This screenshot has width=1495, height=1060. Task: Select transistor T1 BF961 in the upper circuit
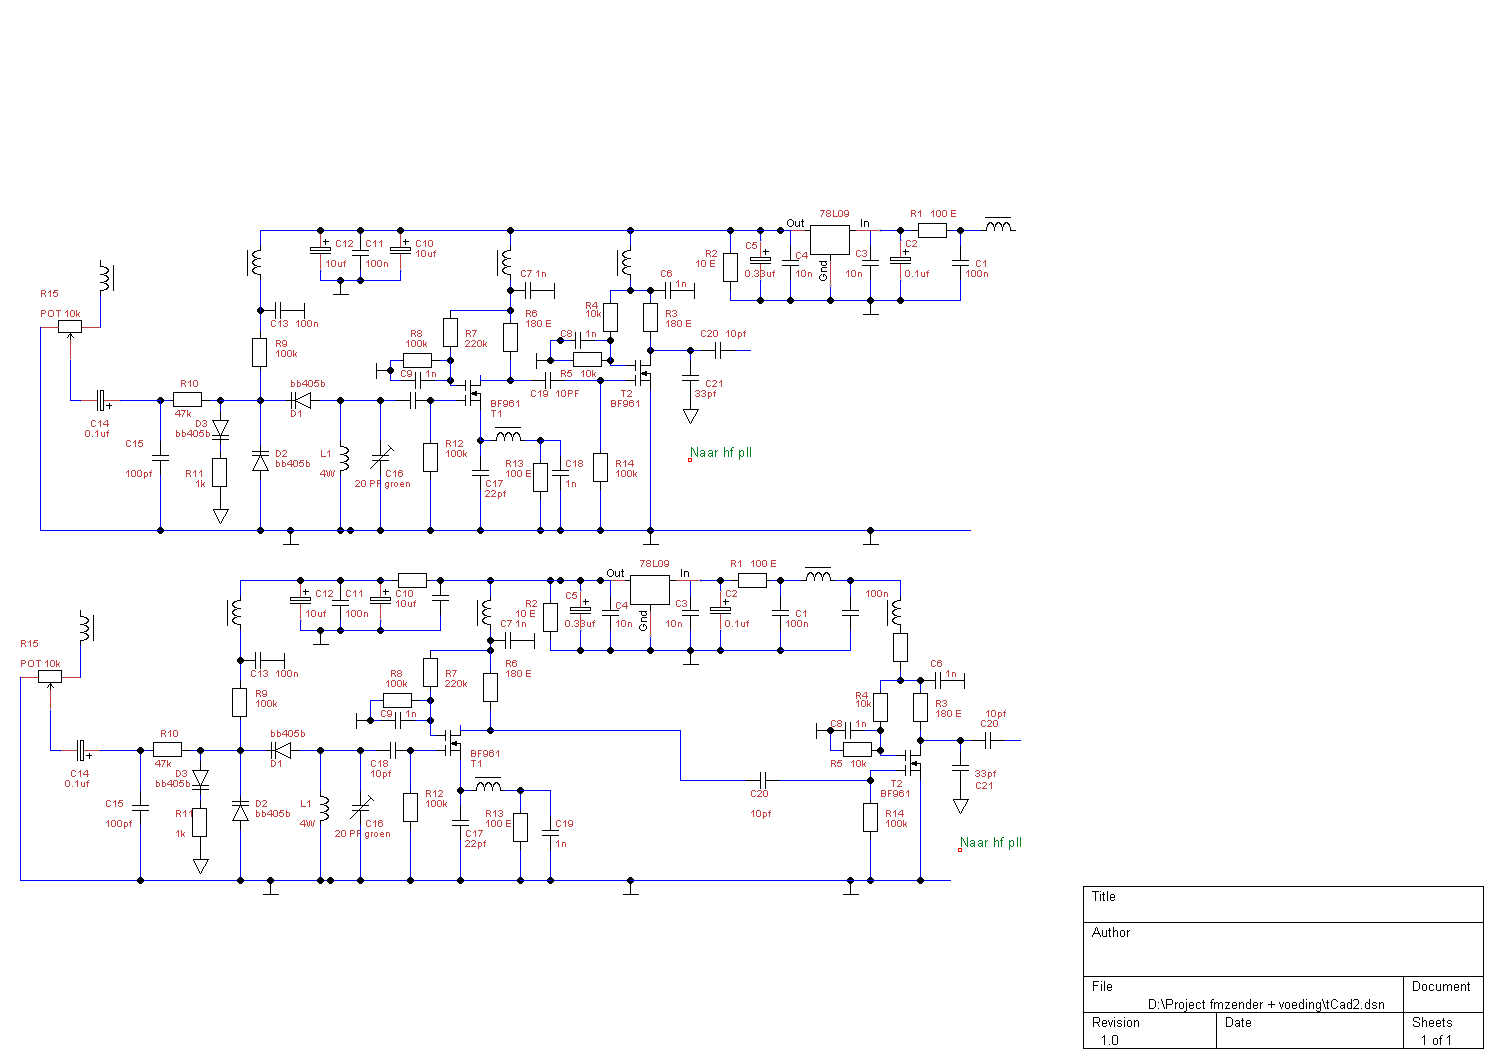tap(472, 396)
